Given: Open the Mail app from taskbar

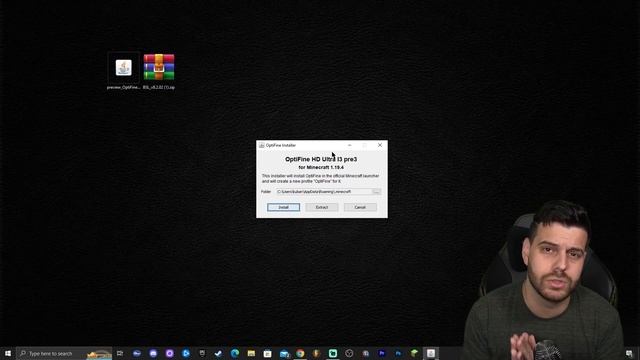Looking at the screenshot, I should (x=284, y=353).
